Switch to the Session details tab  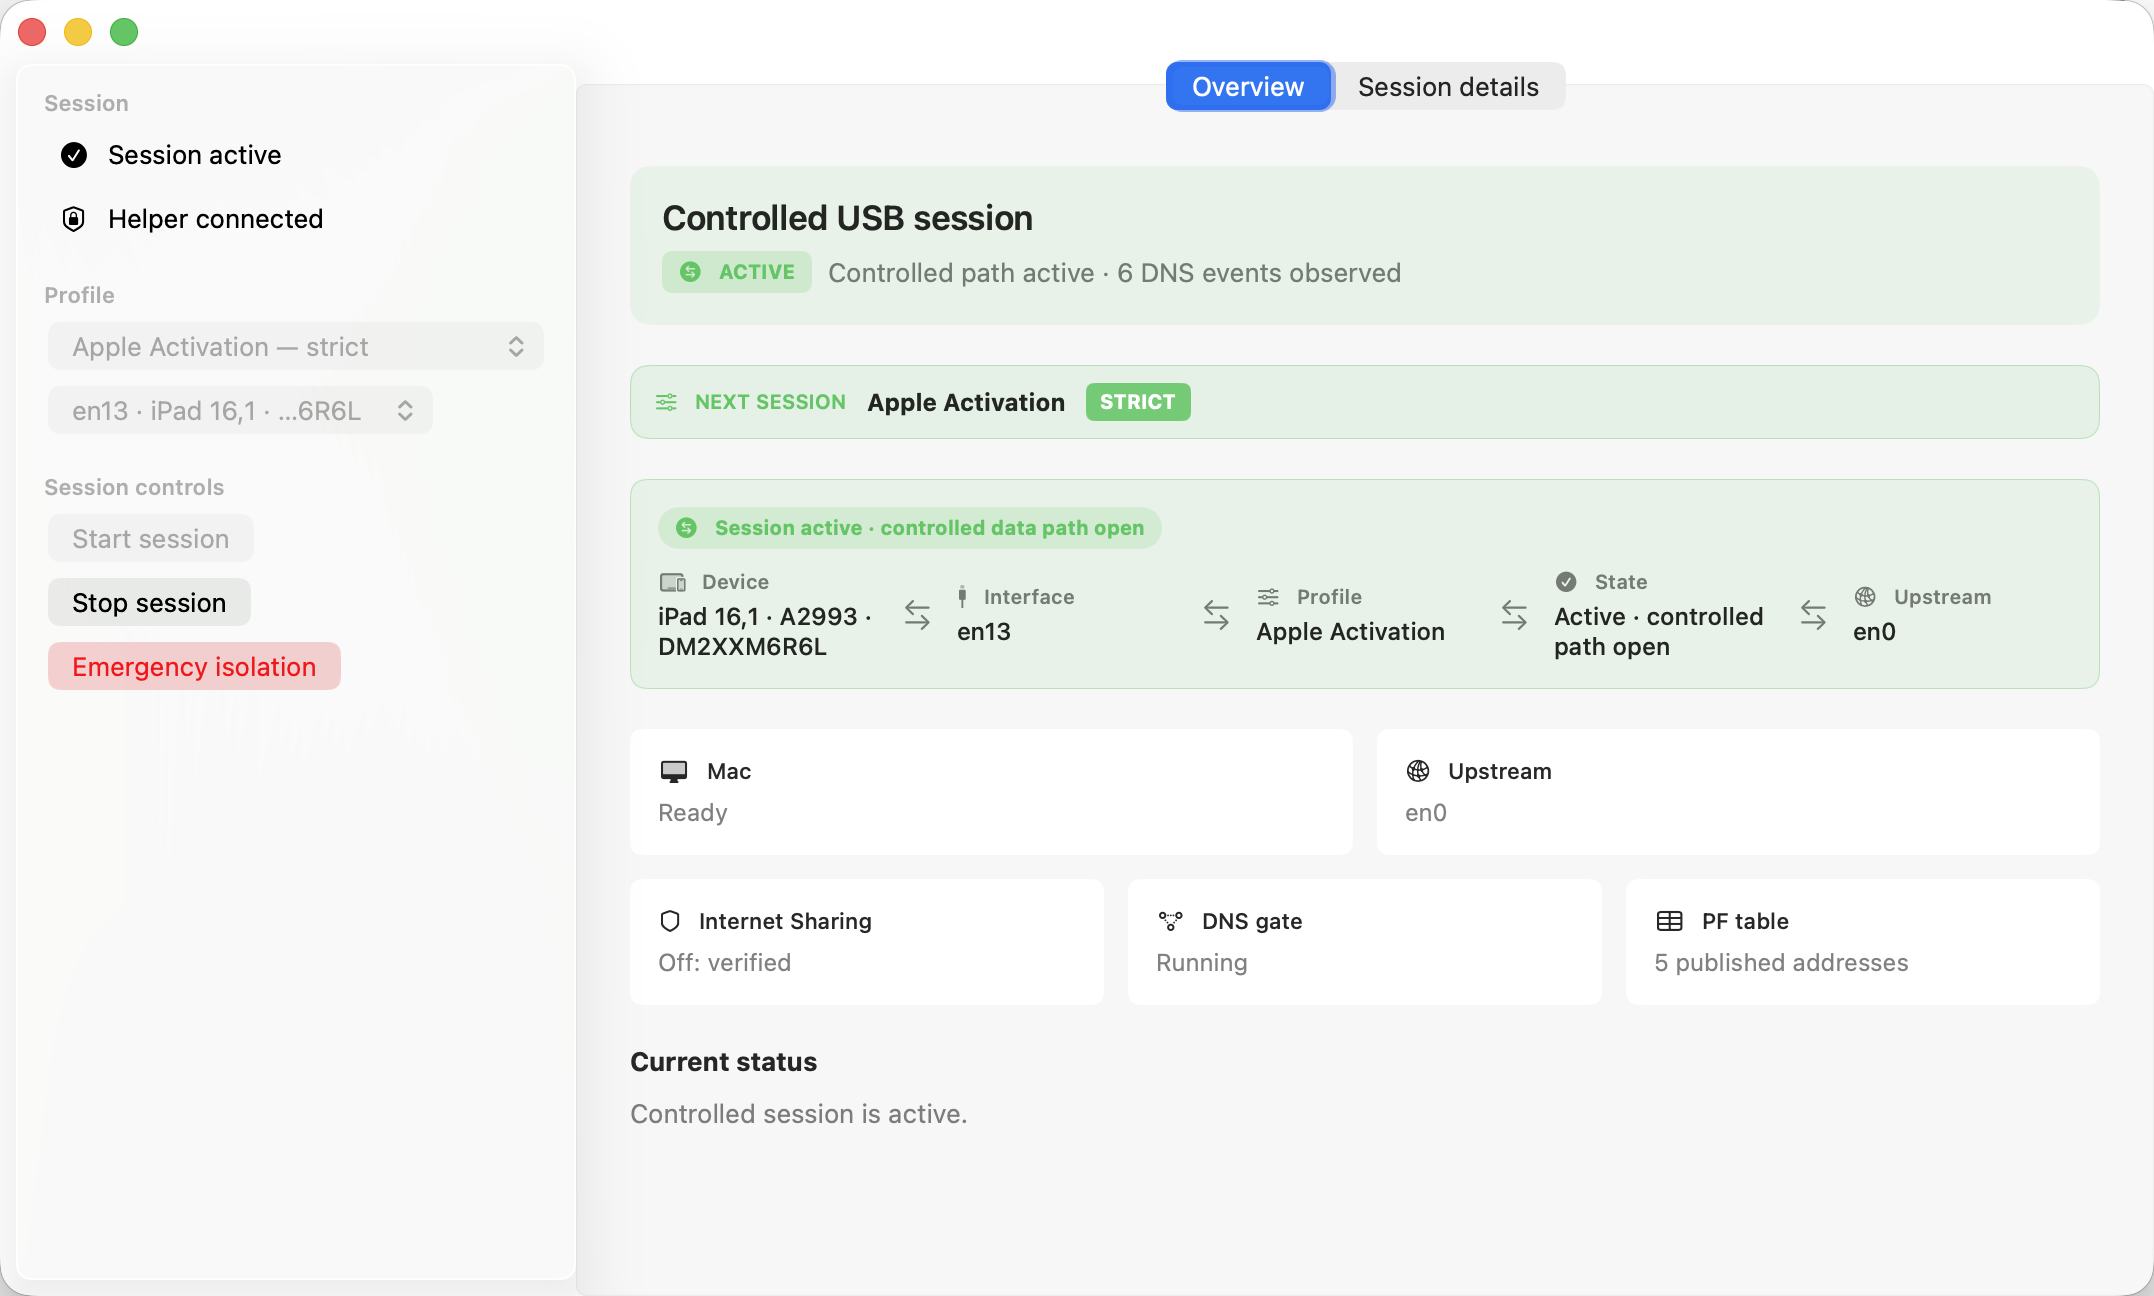click(1448, 86)
